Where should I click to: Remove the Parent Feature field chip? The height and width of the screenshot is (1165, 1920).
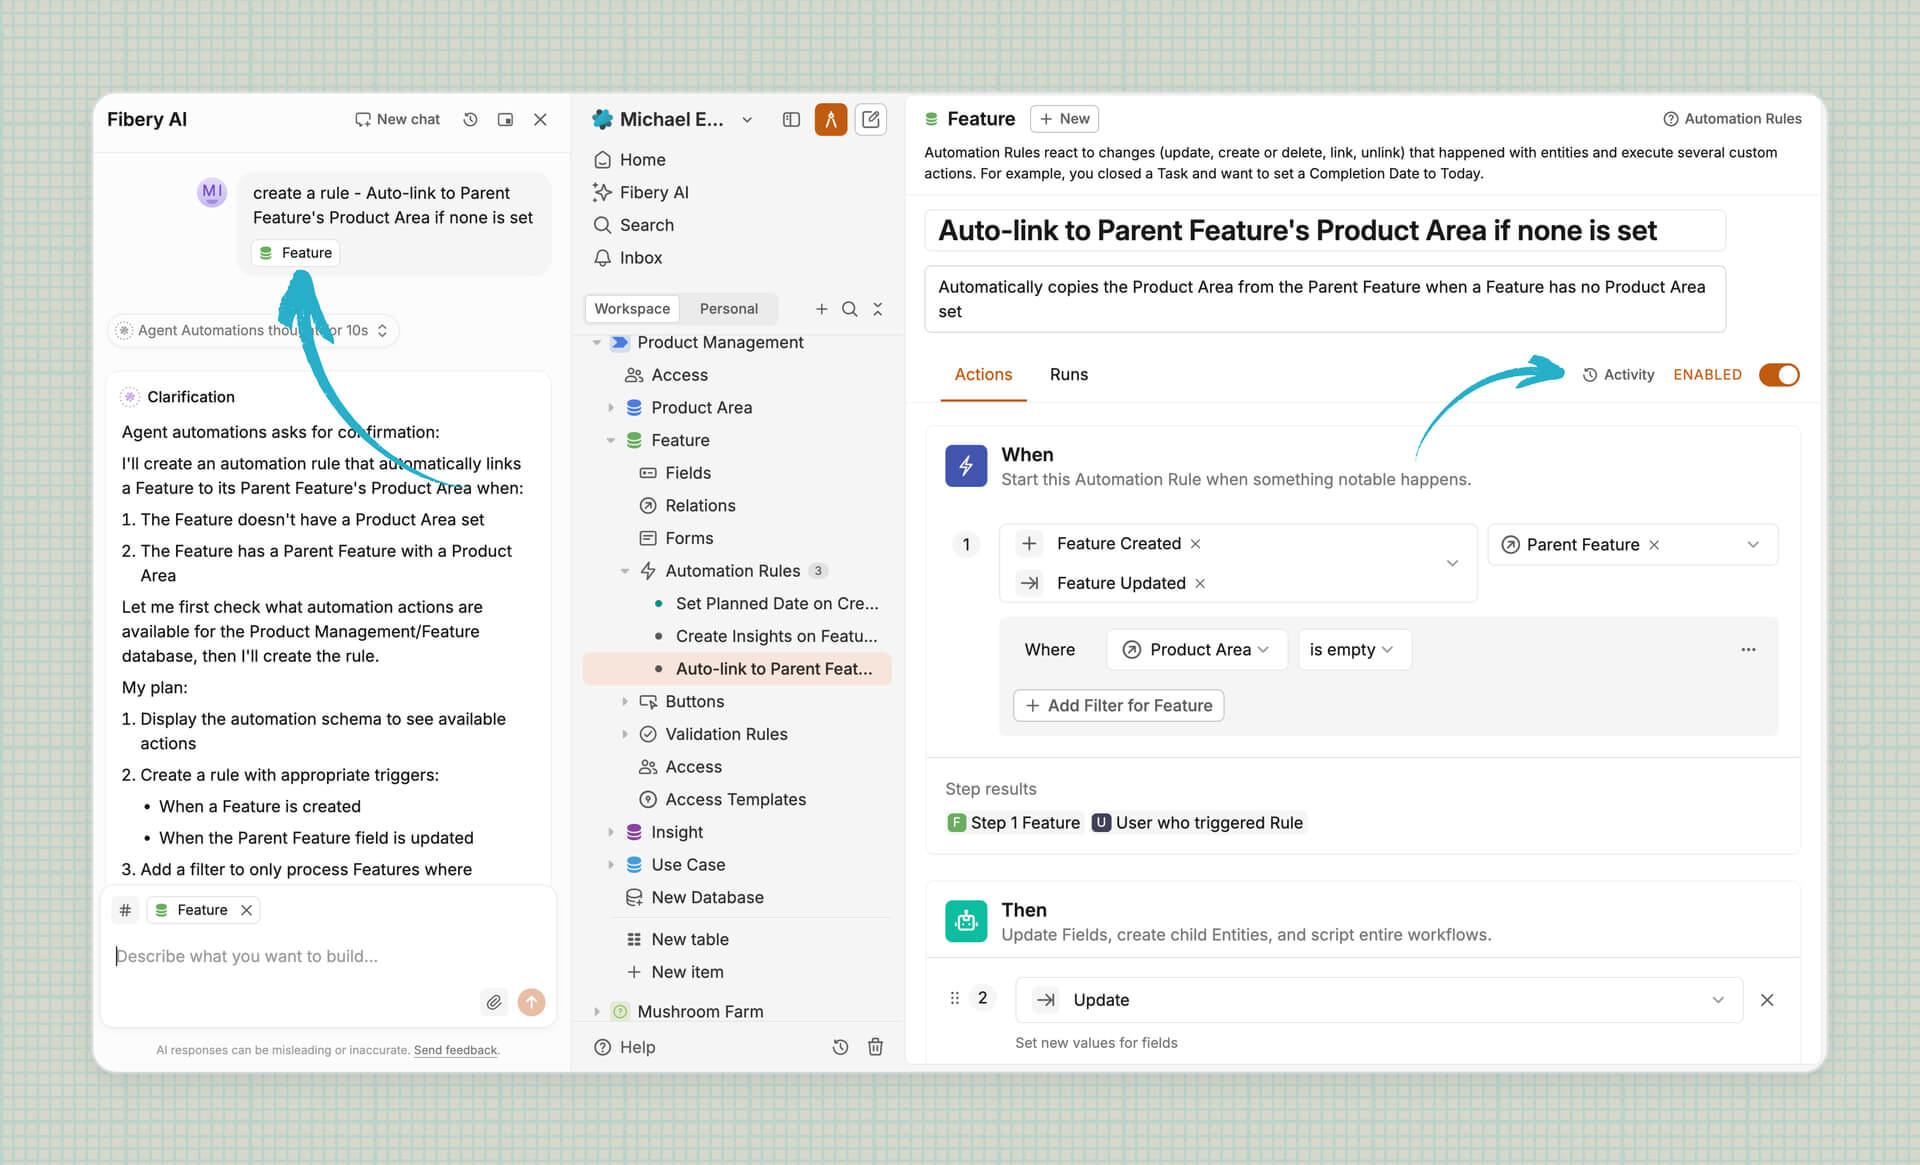1654,545
